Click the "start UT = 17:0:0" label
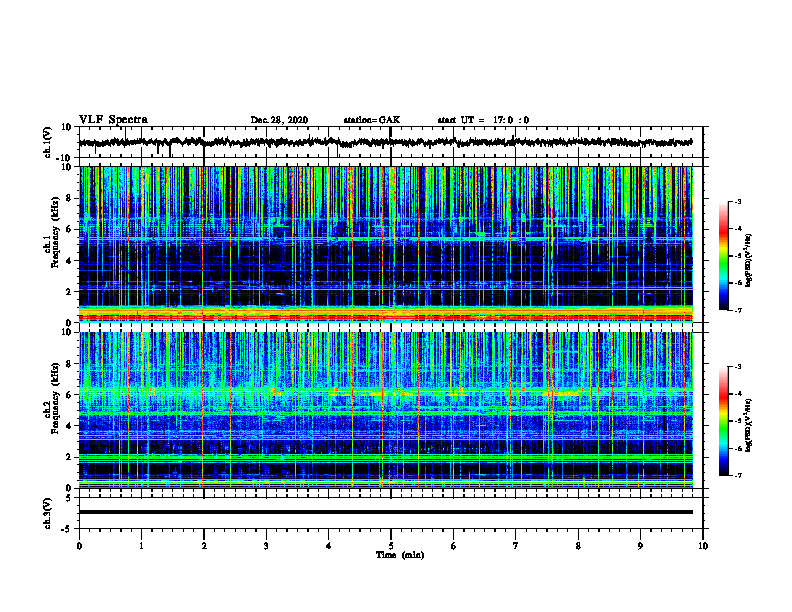 coord(483,120)
